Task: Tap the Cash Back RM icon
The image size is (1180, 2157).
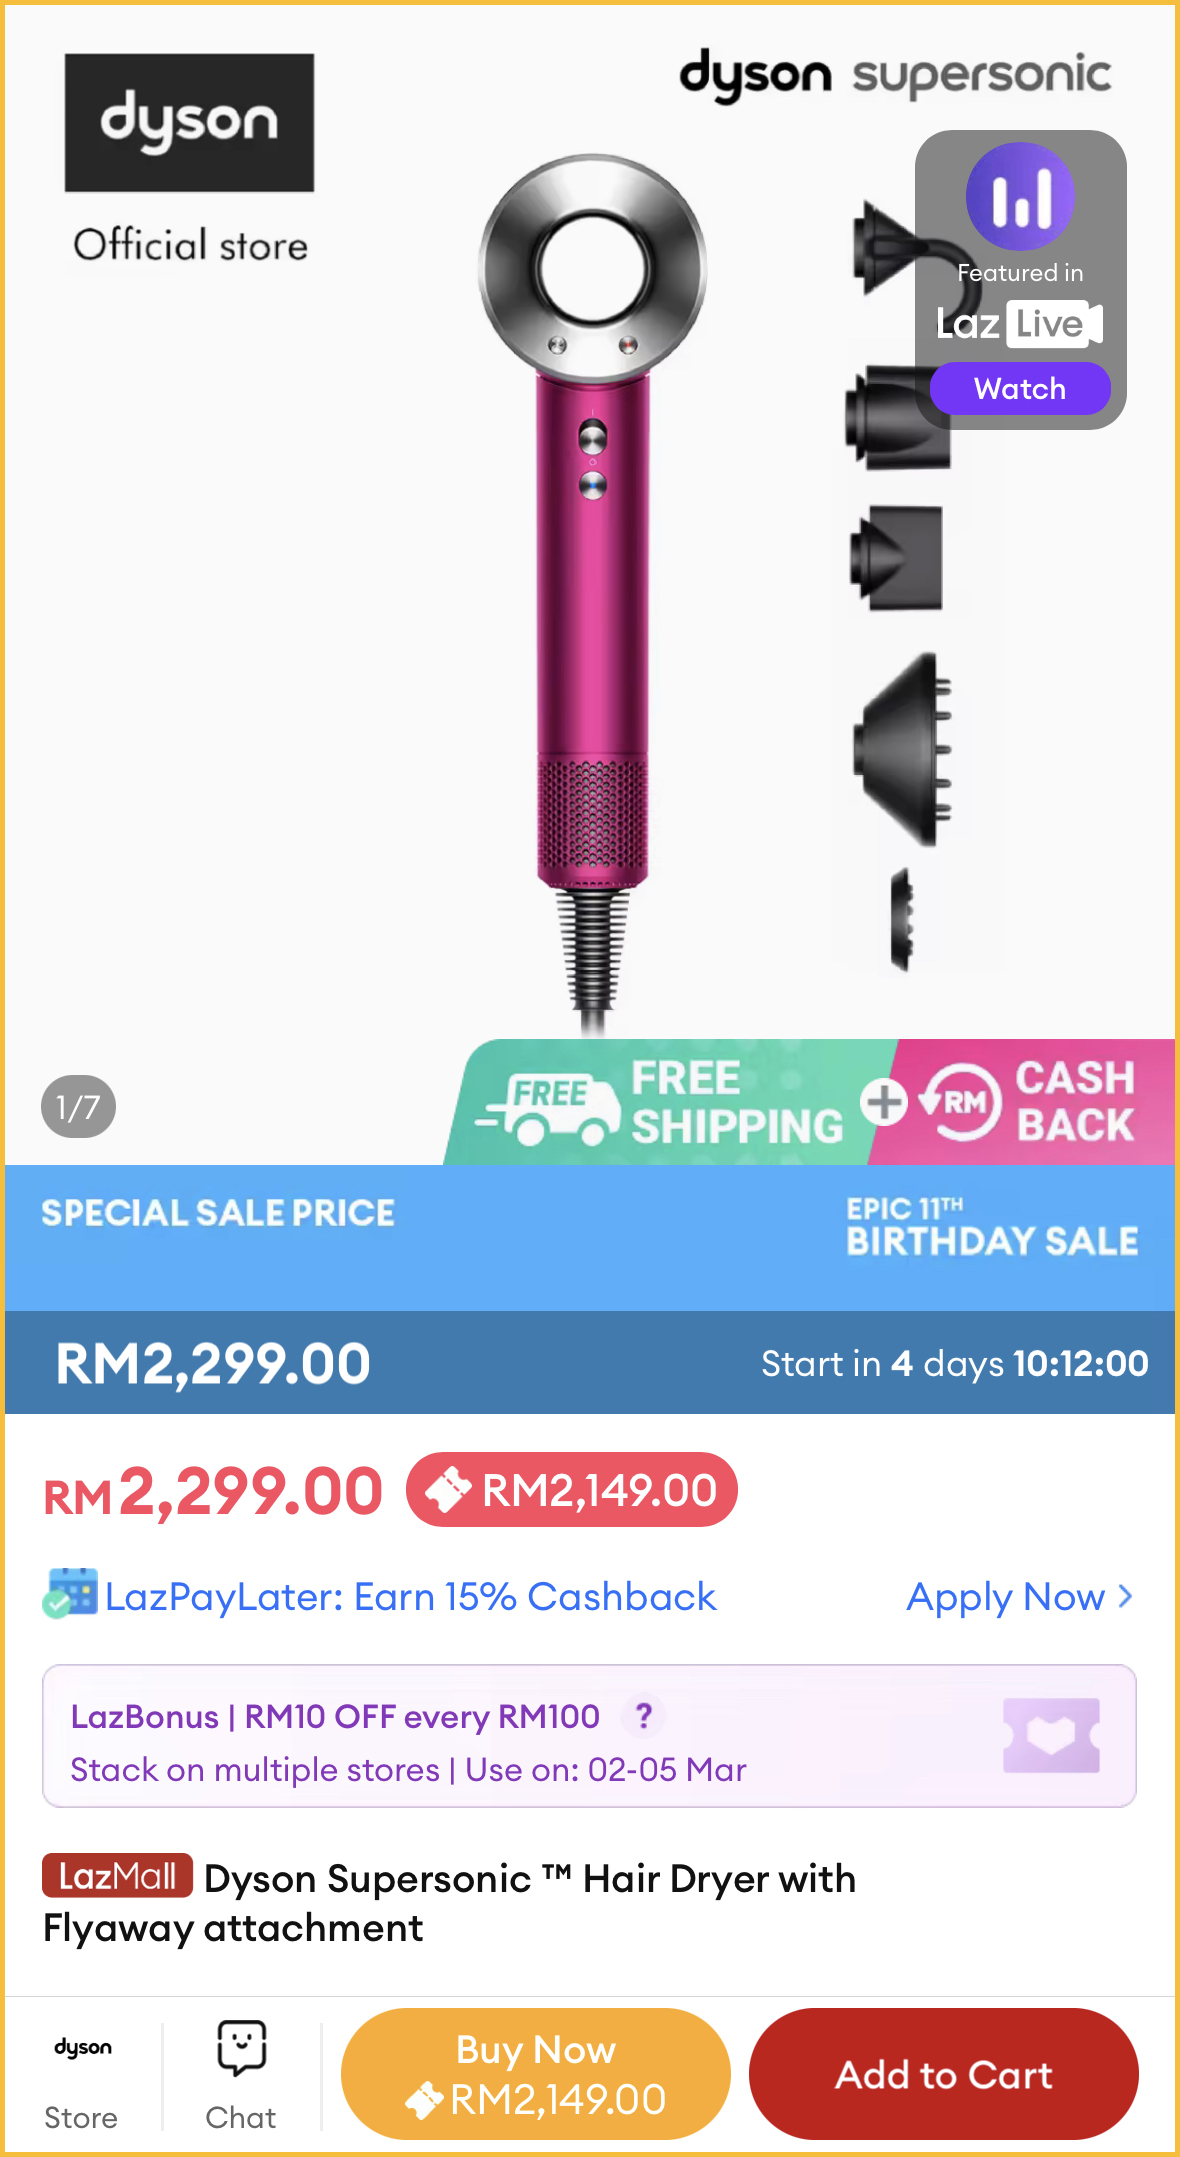Action: [961, 1102]
